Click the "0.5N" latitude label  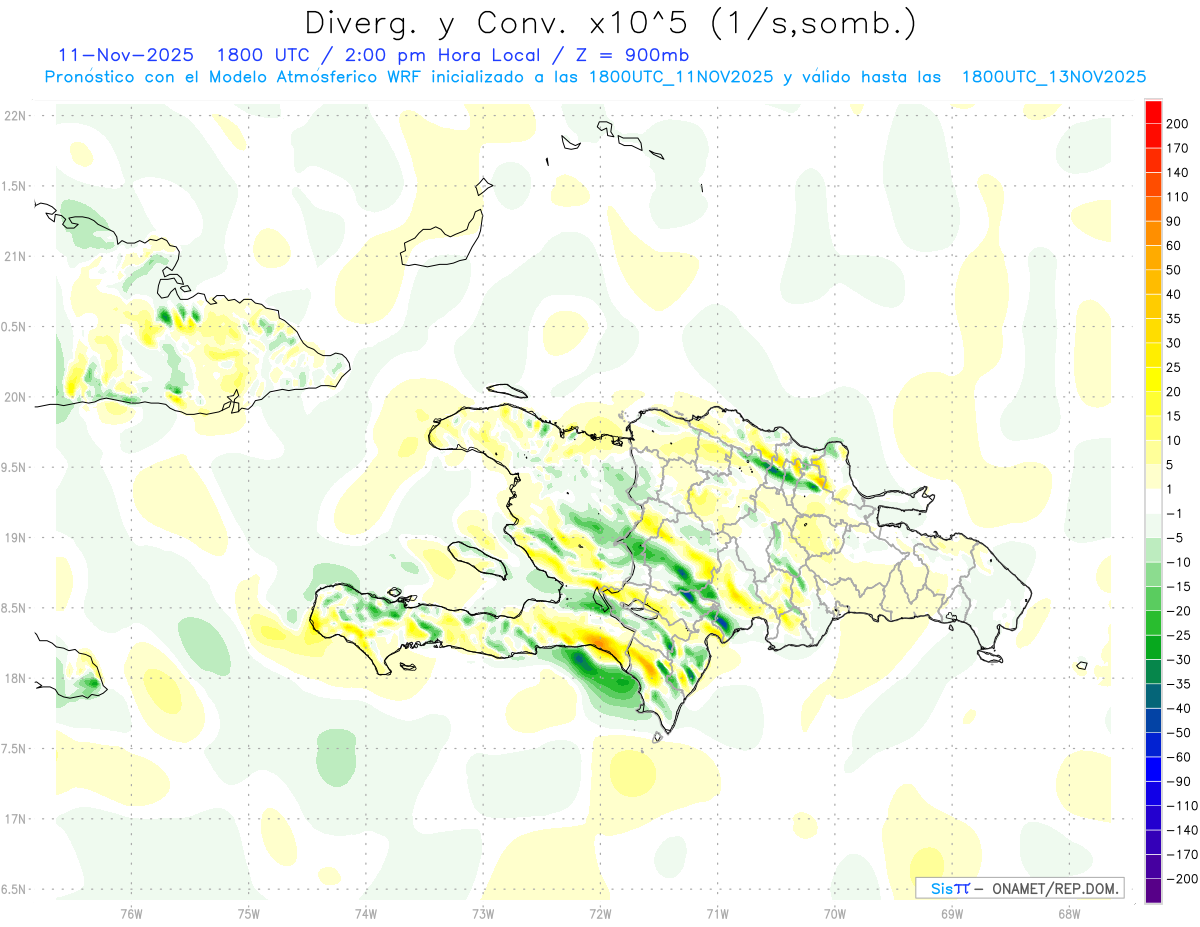(x=15, y=327)
